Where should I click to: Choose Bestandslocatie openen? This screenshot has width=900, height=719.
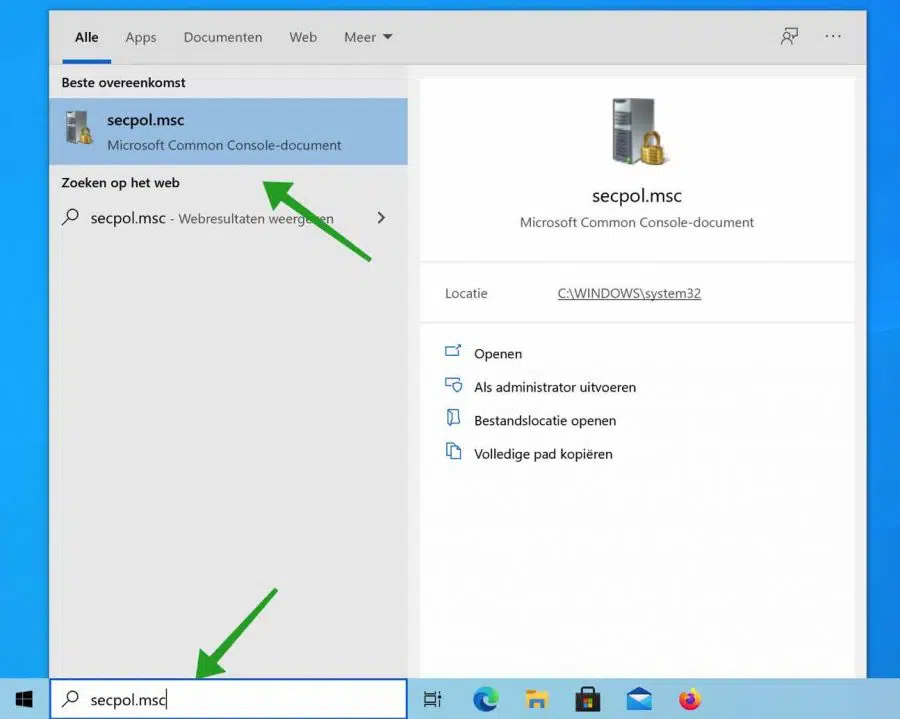point(545,421)
